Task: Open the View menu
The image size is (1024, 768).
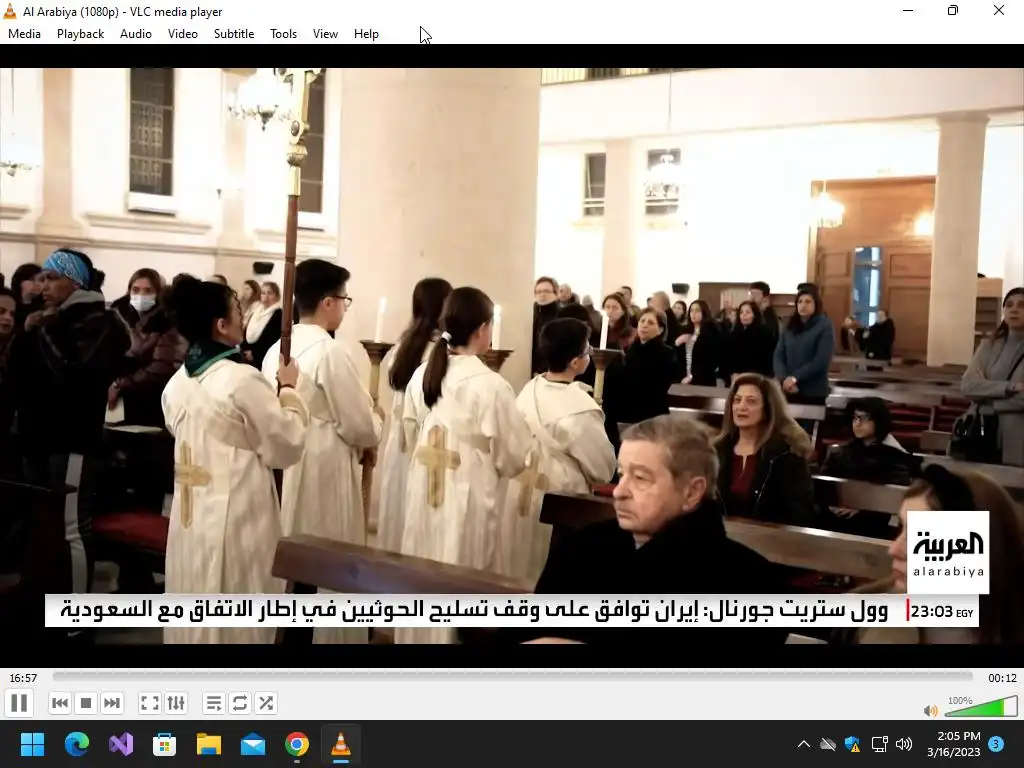Action: click(325, 34)
